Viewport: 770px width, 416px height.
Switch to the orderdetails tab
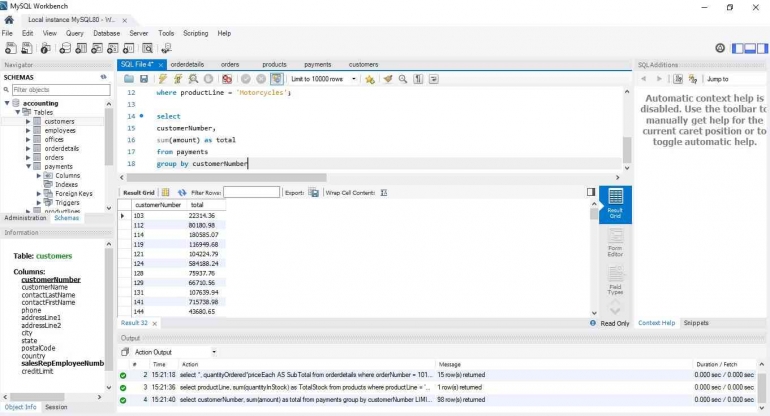(x=187, y=64)
